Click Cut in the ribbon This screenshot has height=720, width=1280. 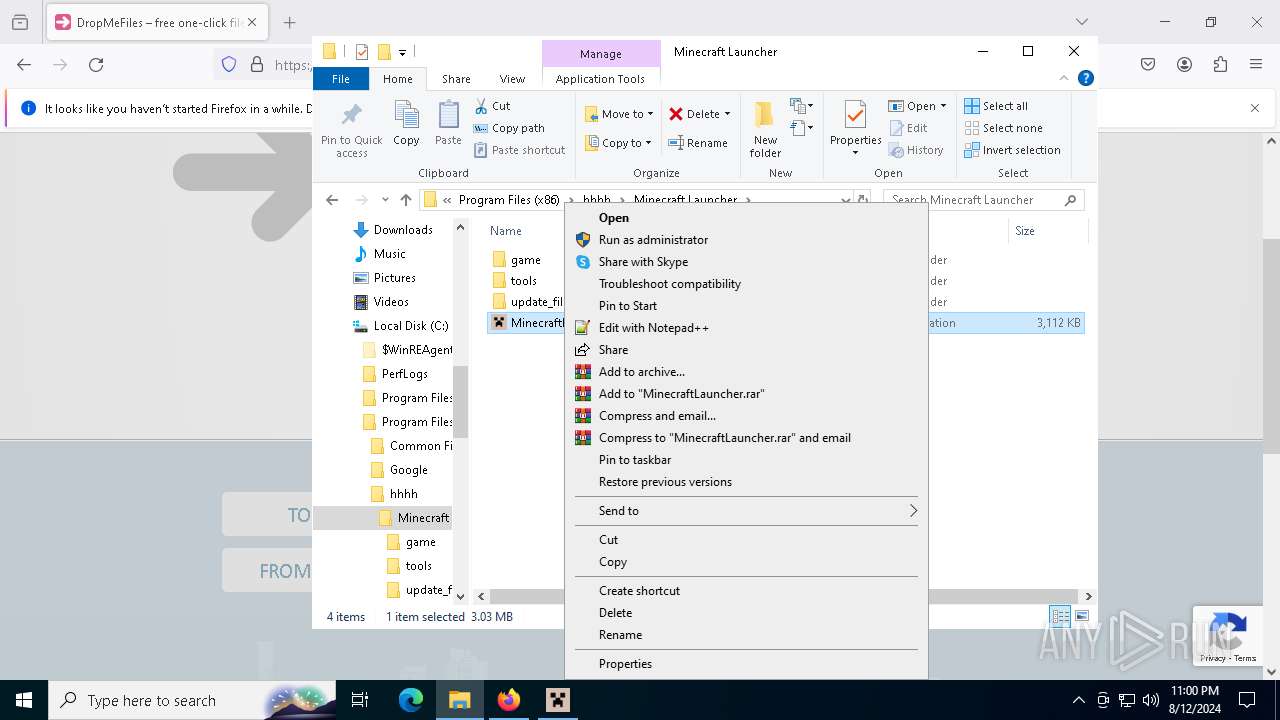493,106
